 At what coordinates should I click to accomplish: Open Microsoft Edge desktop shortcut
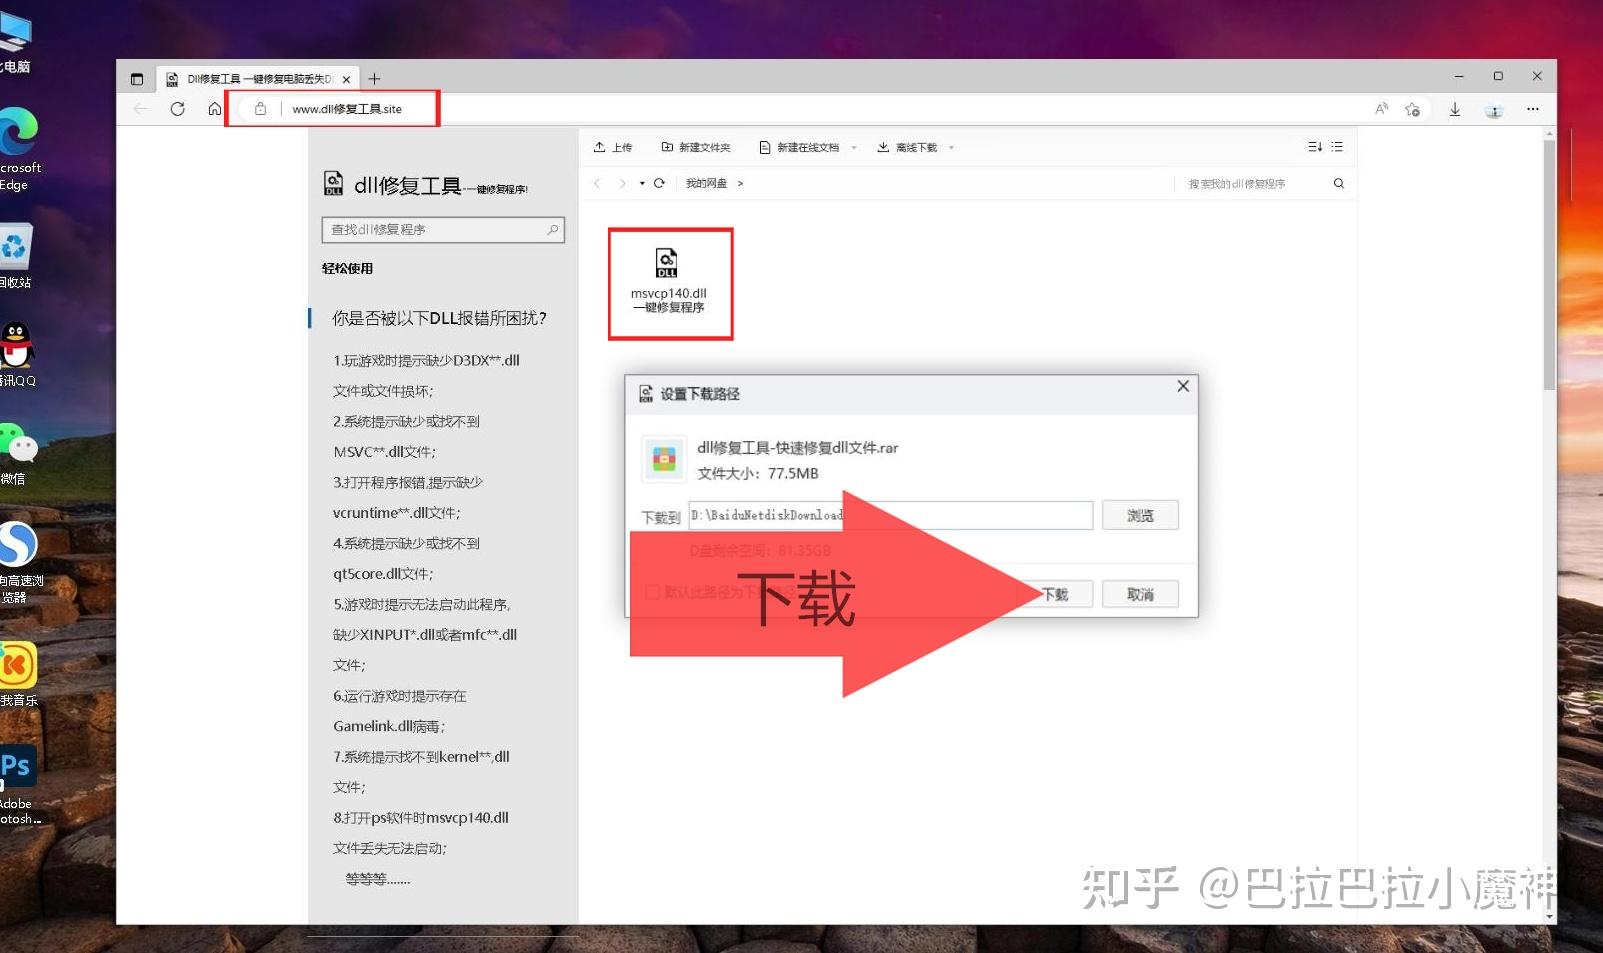click(x=18, y=149)
